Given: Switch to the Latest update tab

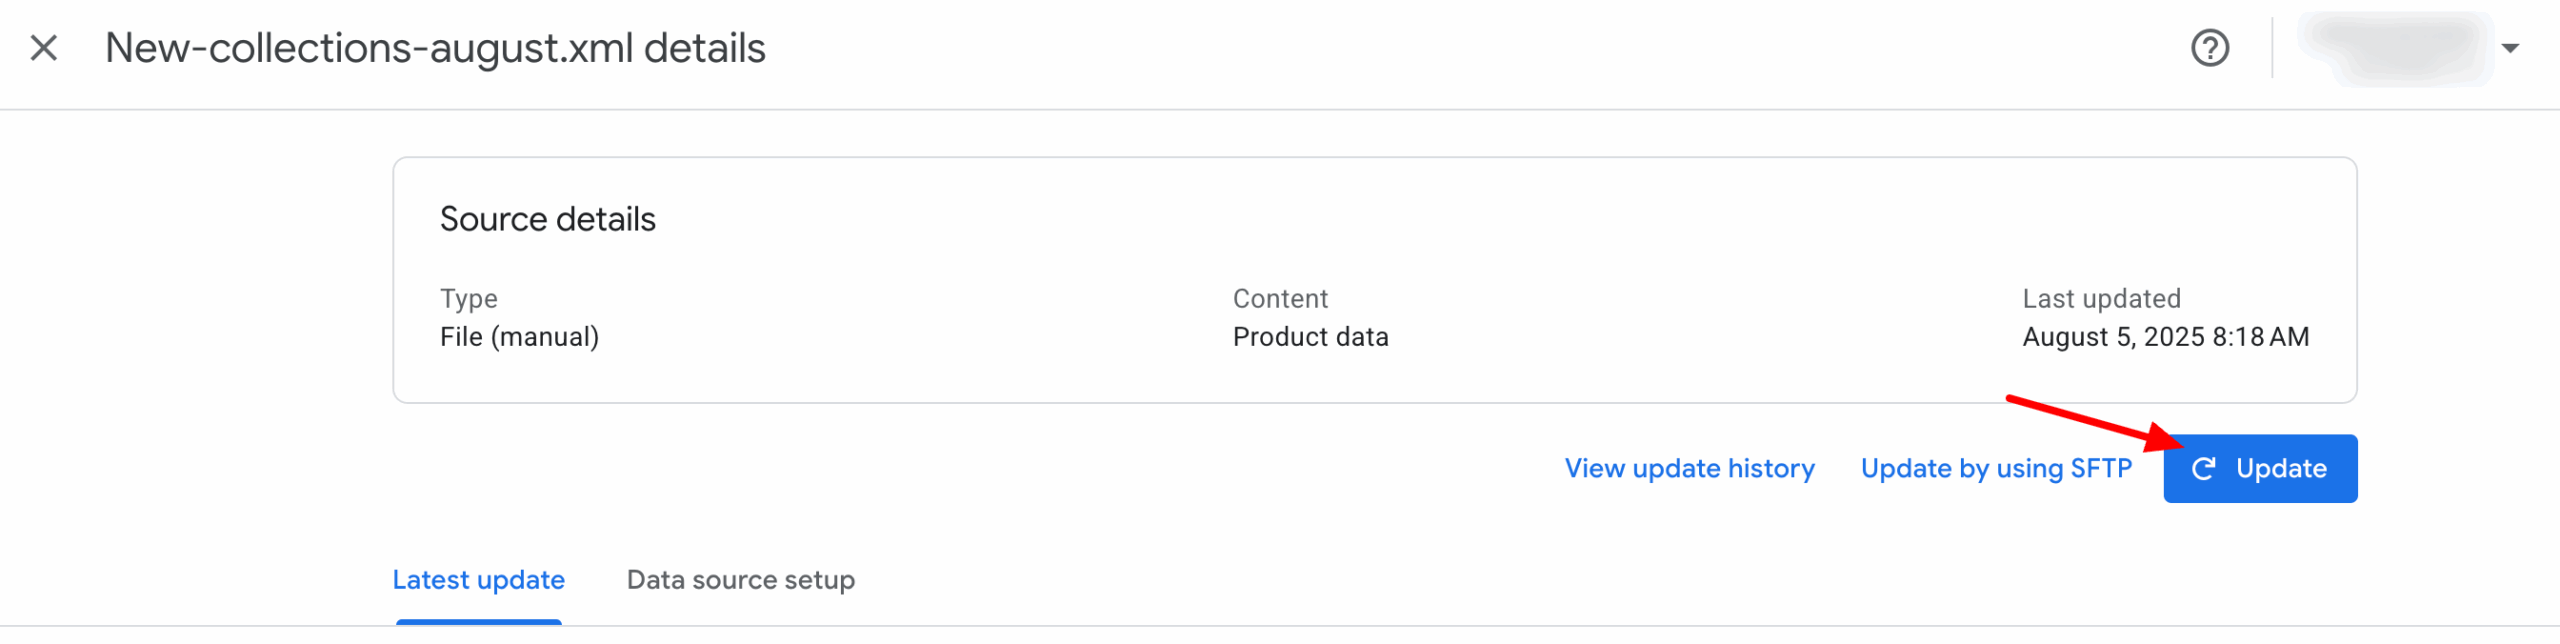Looking at the screenshot, I should [x=478, y=580].
